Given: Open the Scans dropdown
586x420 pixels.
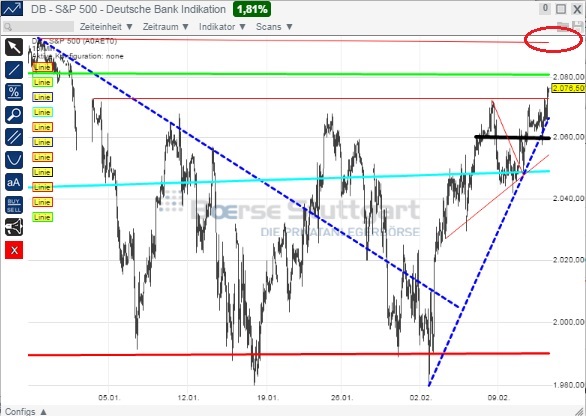Looking at the screenshot, I should (274, 27).
